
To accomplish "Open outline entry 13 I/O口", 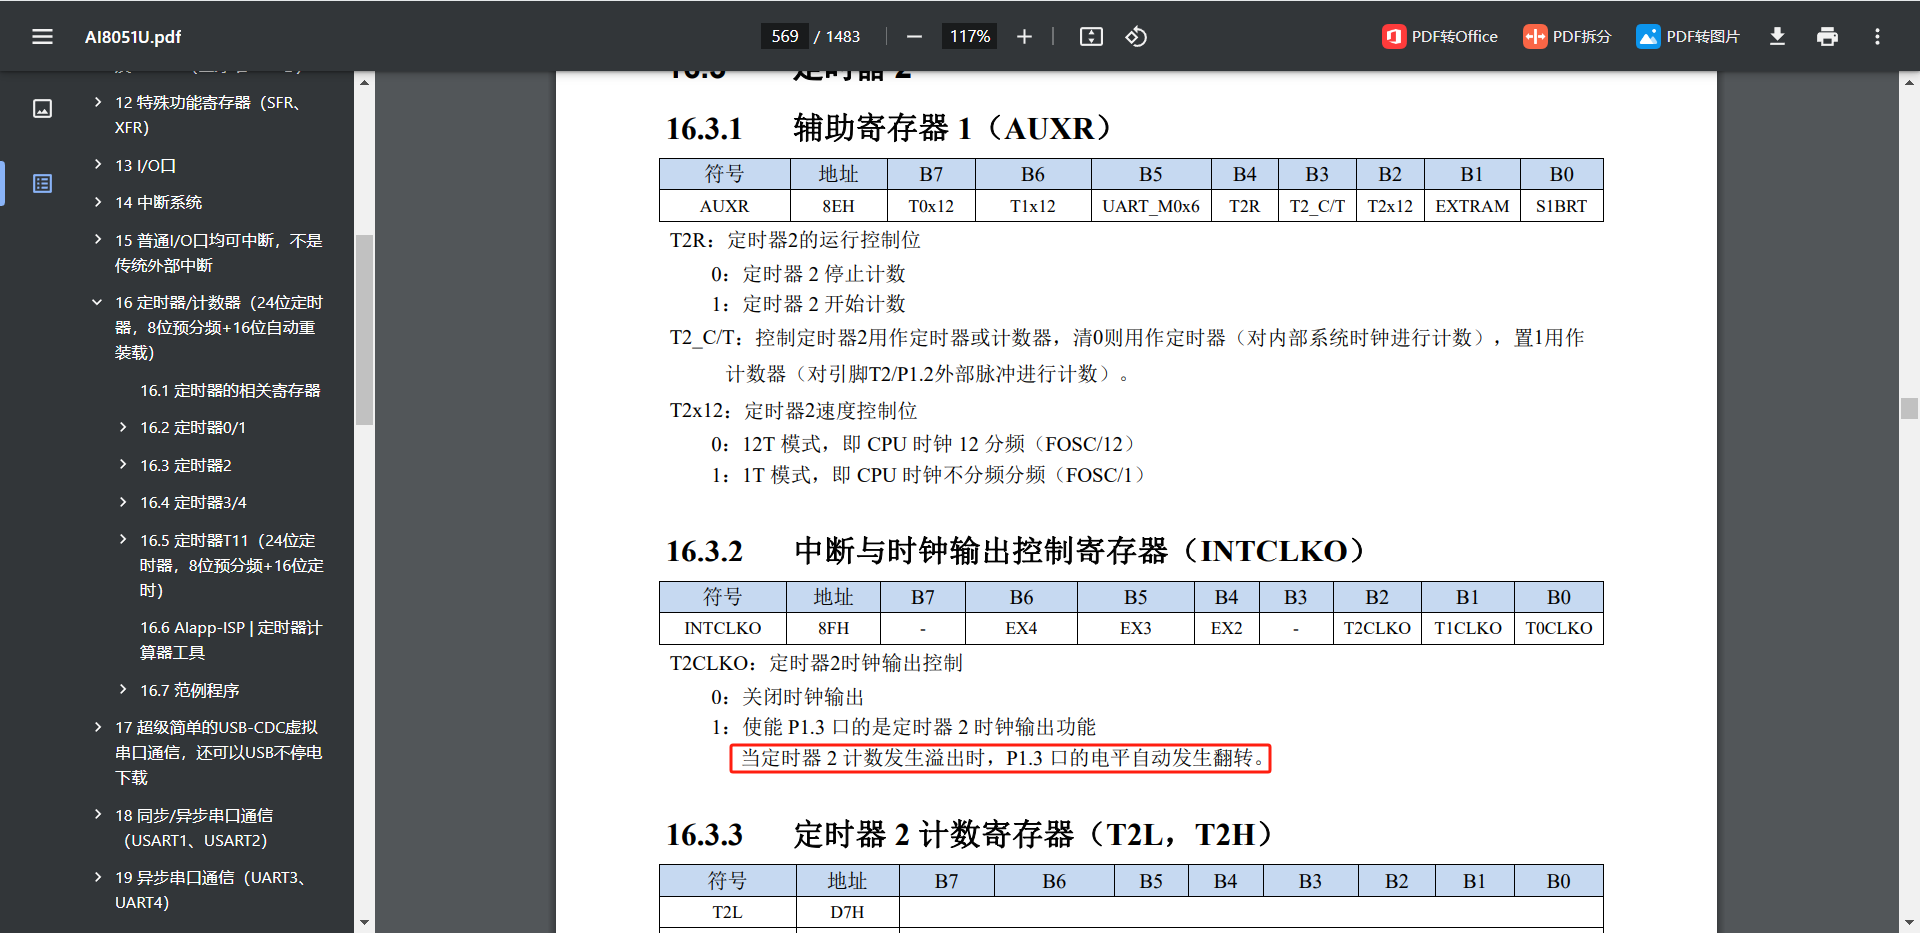I will pyautogui.click(x=145, y=165).
